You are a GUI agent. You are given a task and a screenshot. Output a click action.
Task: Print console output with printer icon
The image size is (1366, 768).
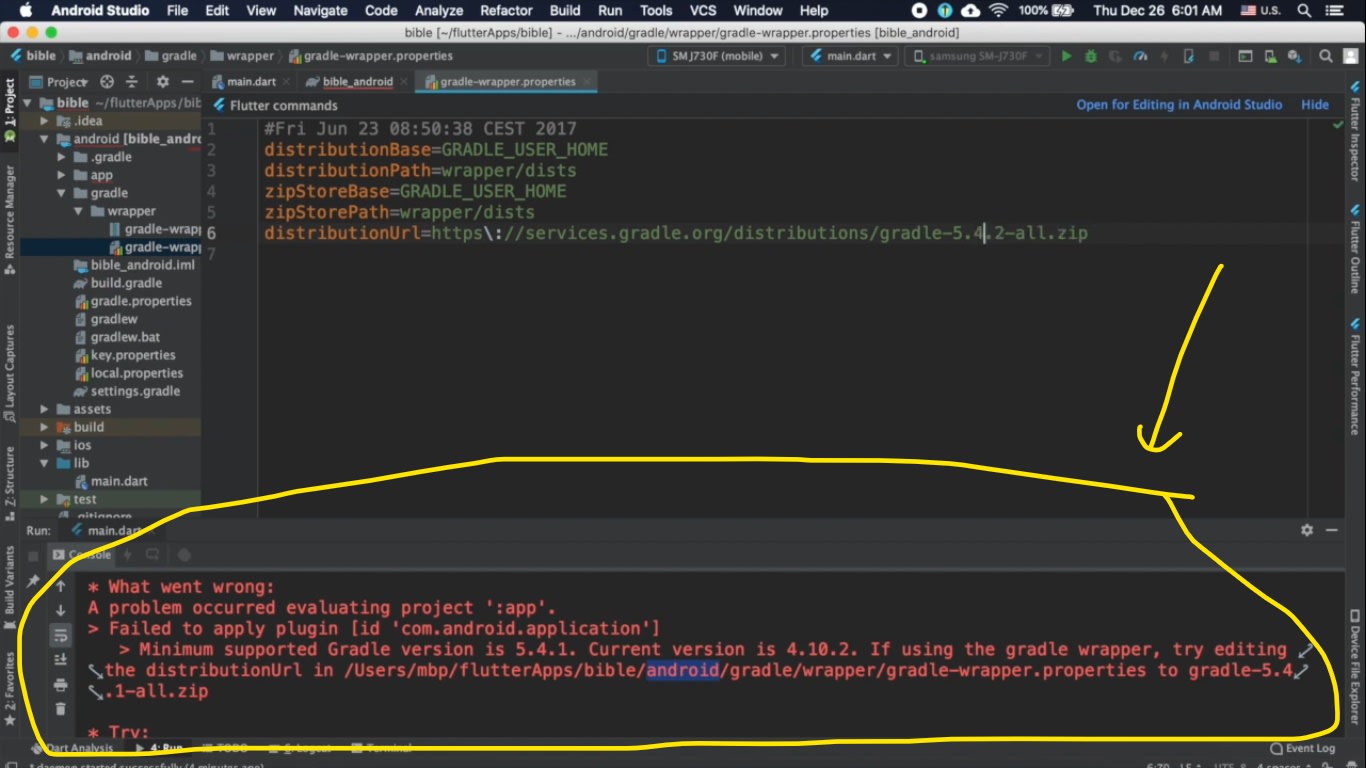point(60,685)
